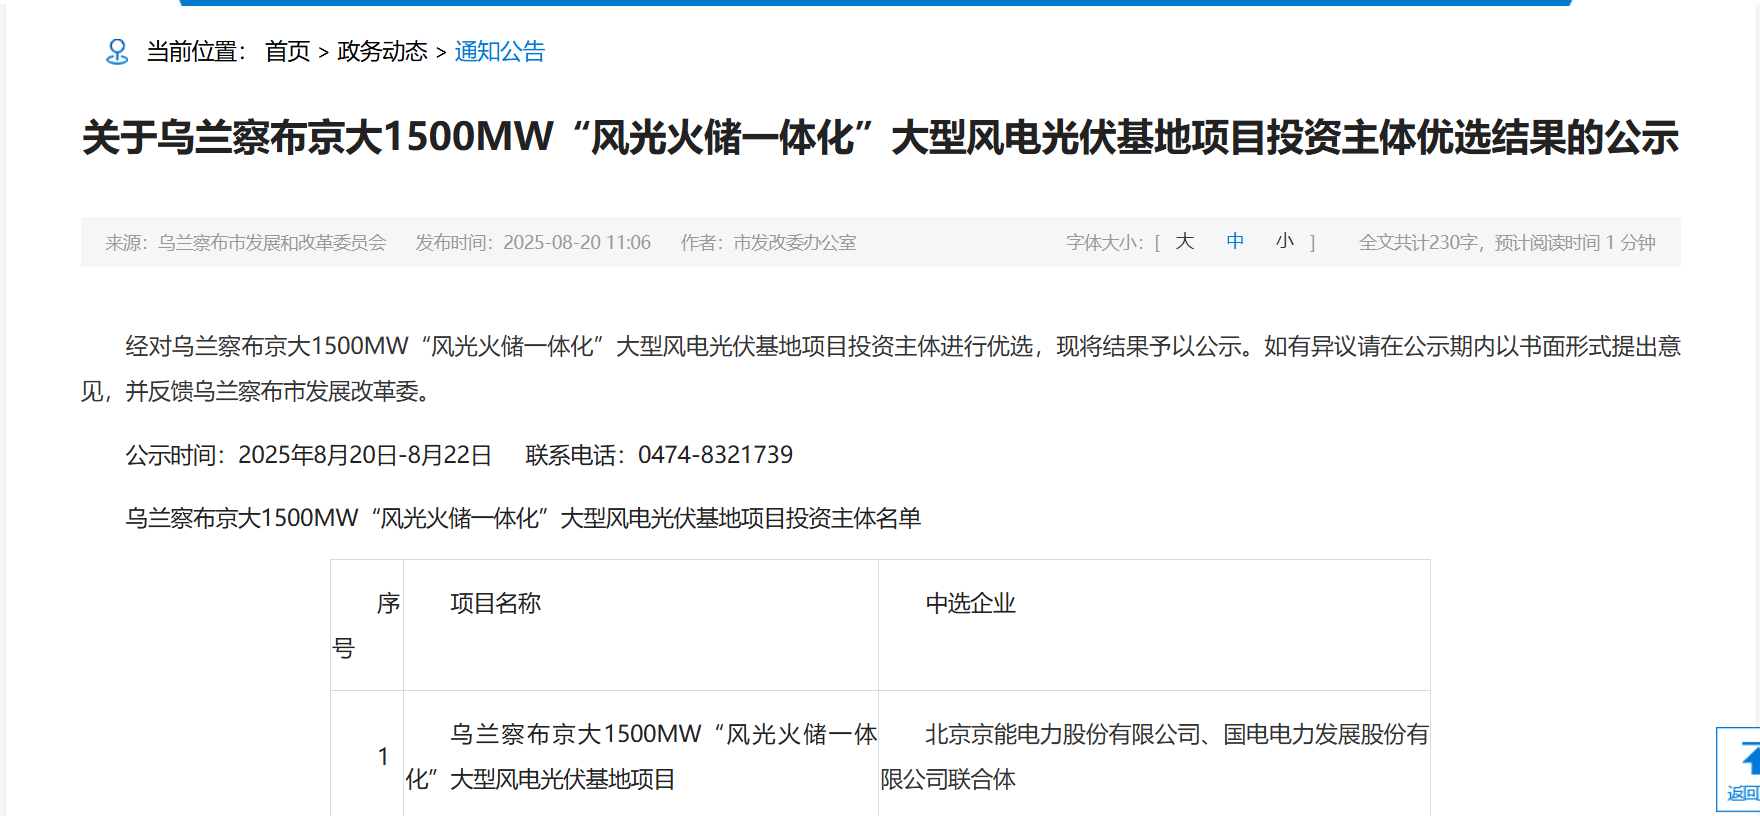Set font size to 大
Screen dimensions: 1760x816
click(x=1185, y=242)
